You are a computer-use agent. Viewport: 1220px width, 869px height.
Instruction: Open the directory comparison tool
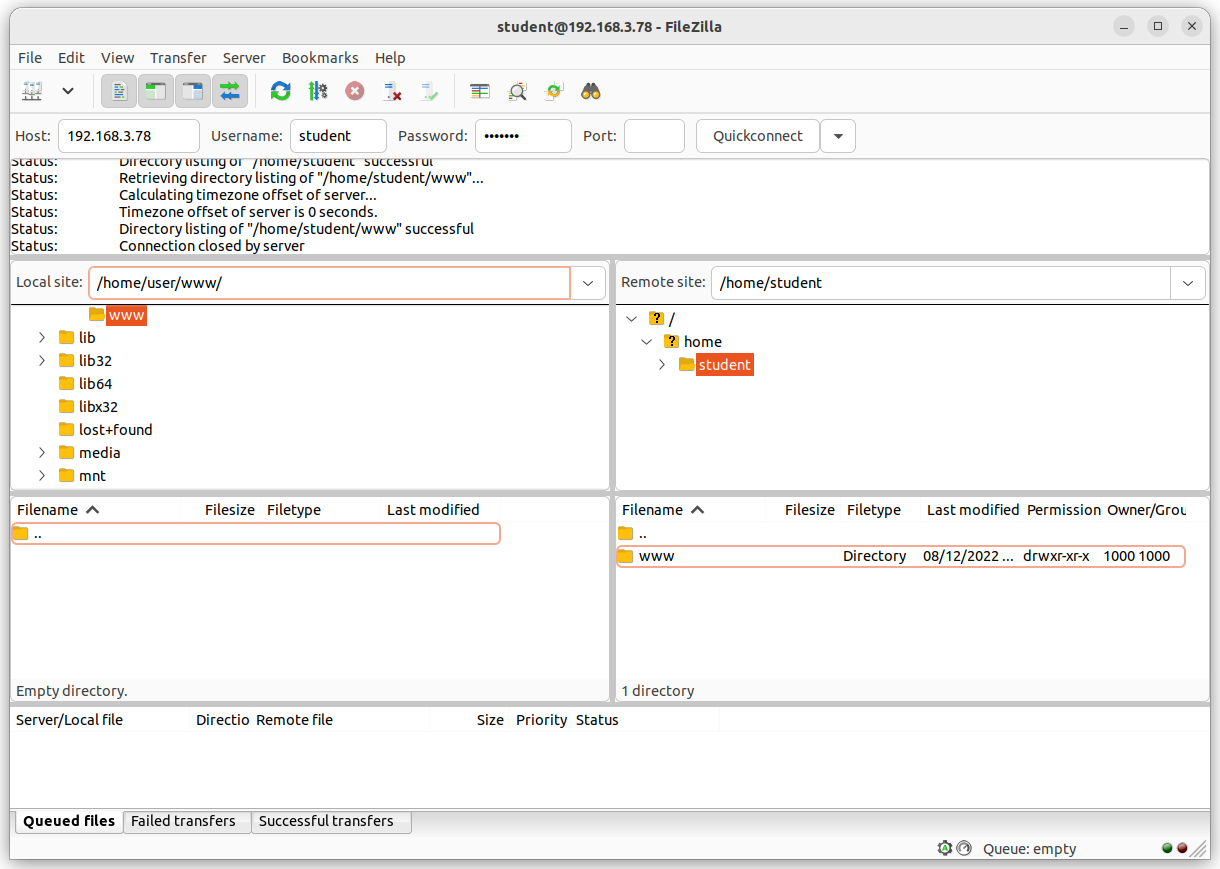[517, 91]
